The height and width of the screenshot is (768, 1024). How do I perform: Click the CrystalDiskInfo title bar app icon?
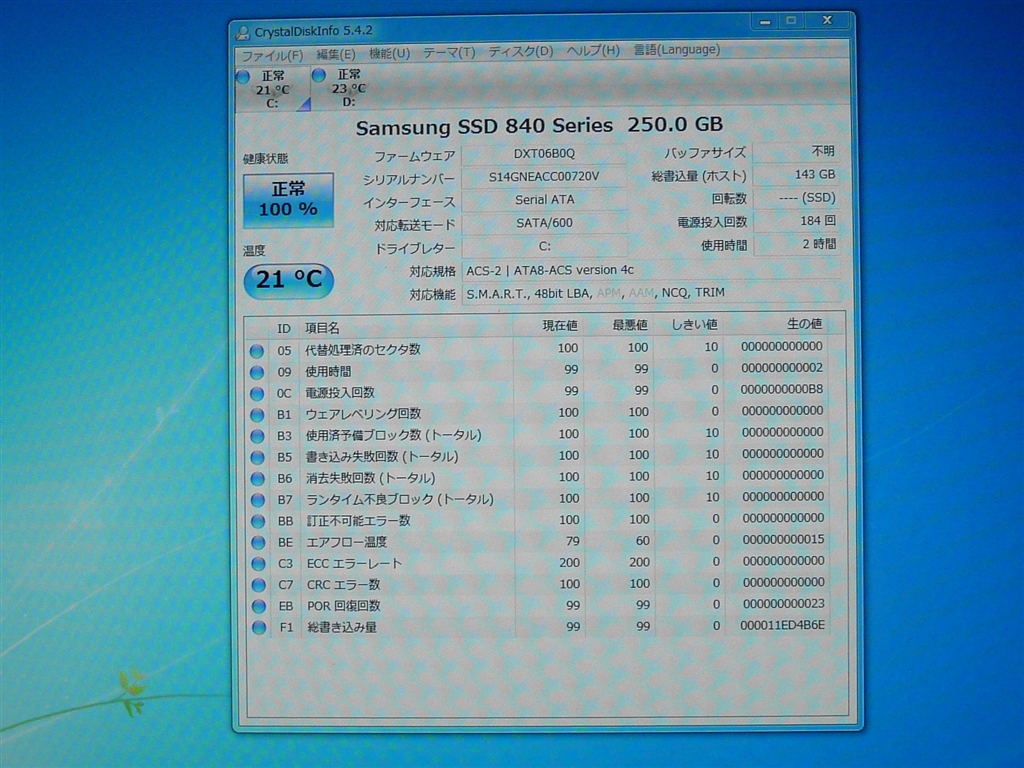click(243, 31)
